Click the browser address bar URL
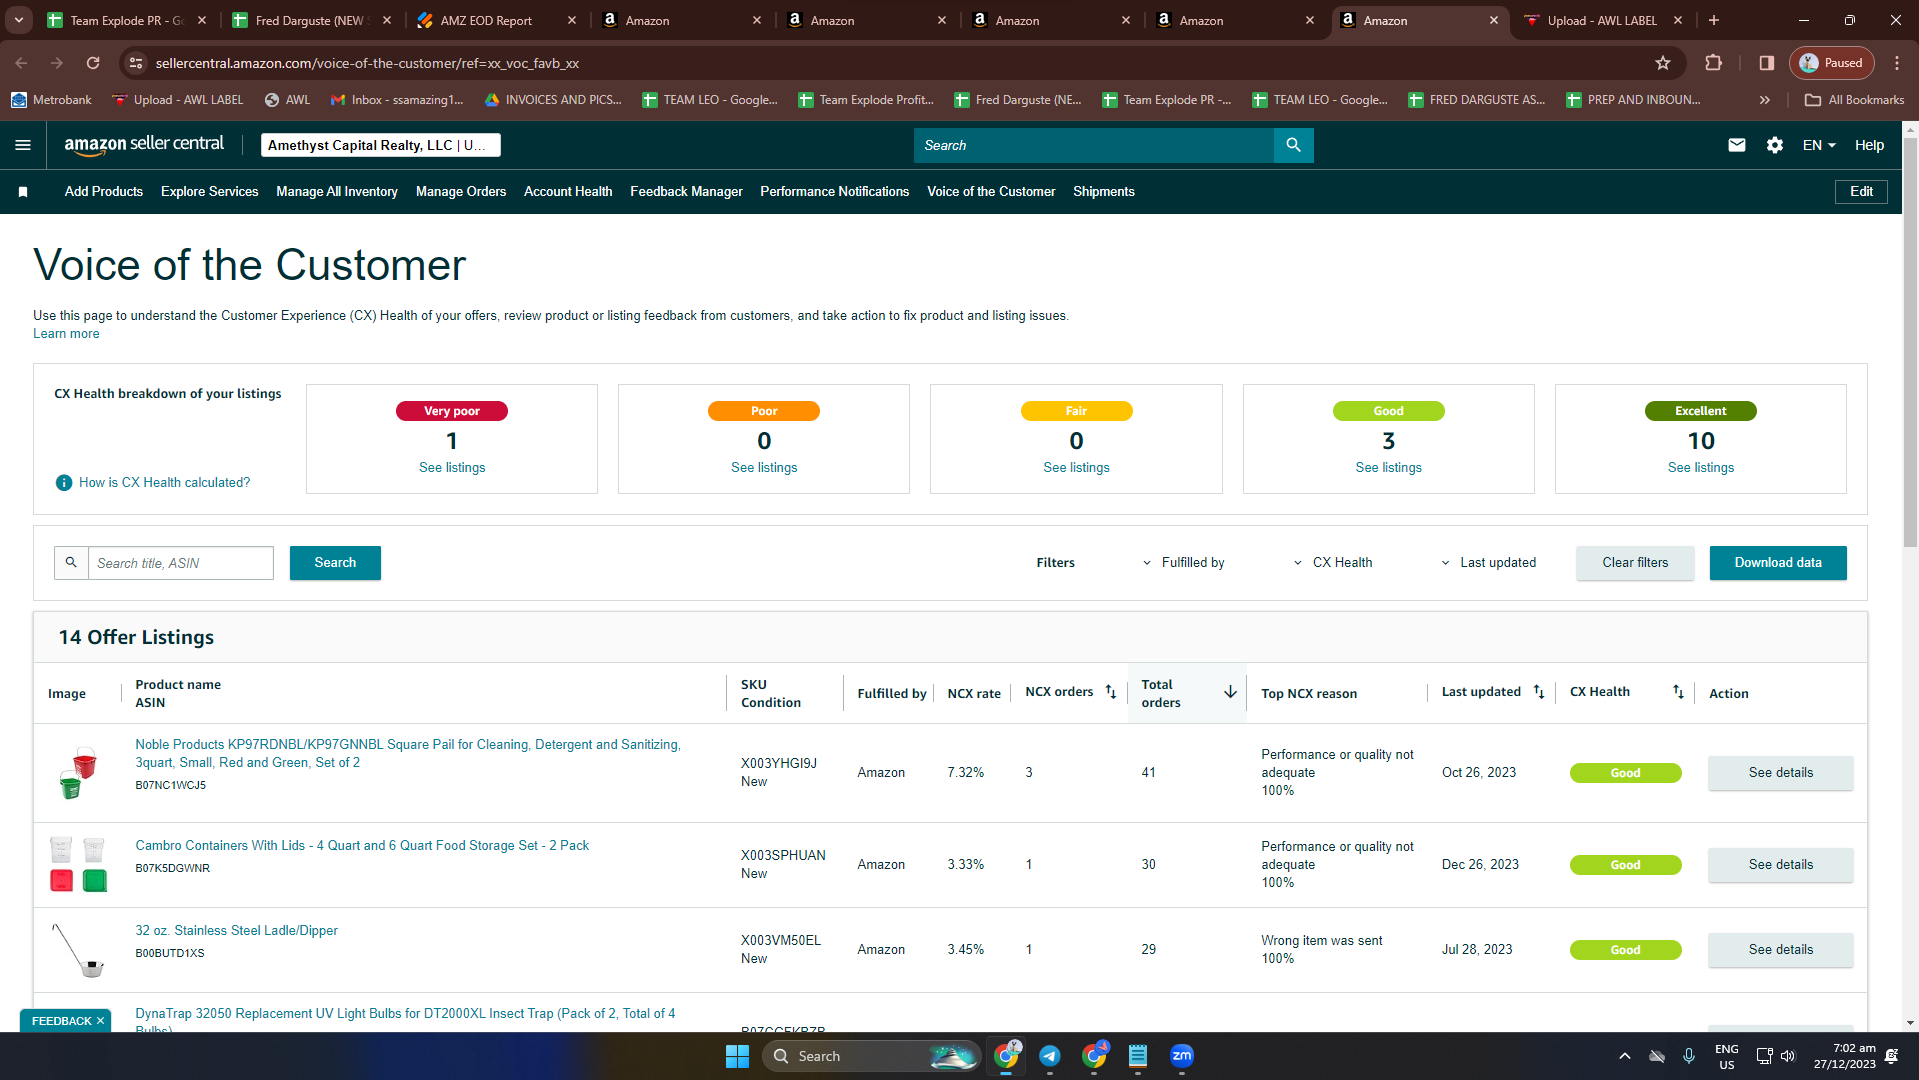The height and width of the screenshot is (1080, 1919). tap(367, 63)
